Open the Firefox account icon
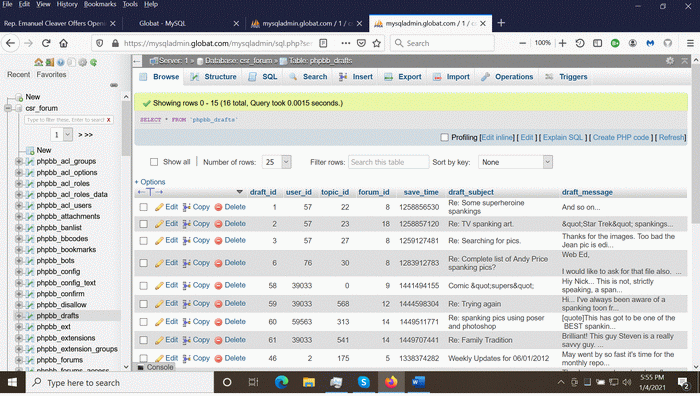This screenshot has height=396, width=700. tap(633, 43)
